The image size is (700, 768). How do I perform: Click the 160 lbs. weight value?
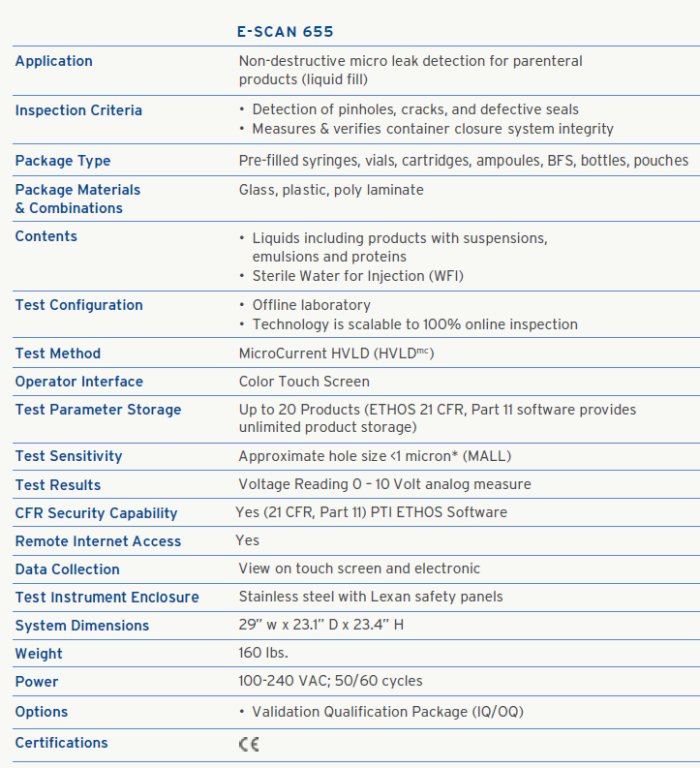coord(263,653)
